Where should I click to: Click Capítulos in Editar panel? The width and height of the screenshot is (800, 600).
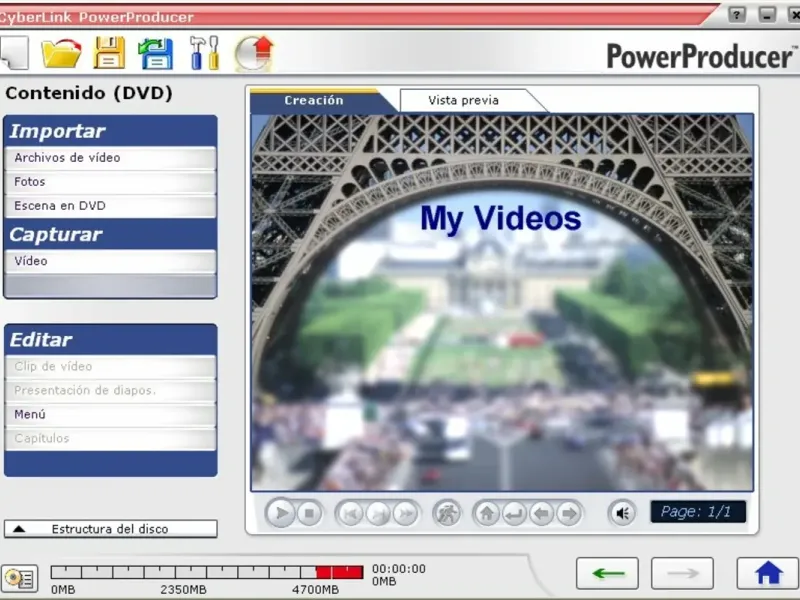[x=111, y=439]
